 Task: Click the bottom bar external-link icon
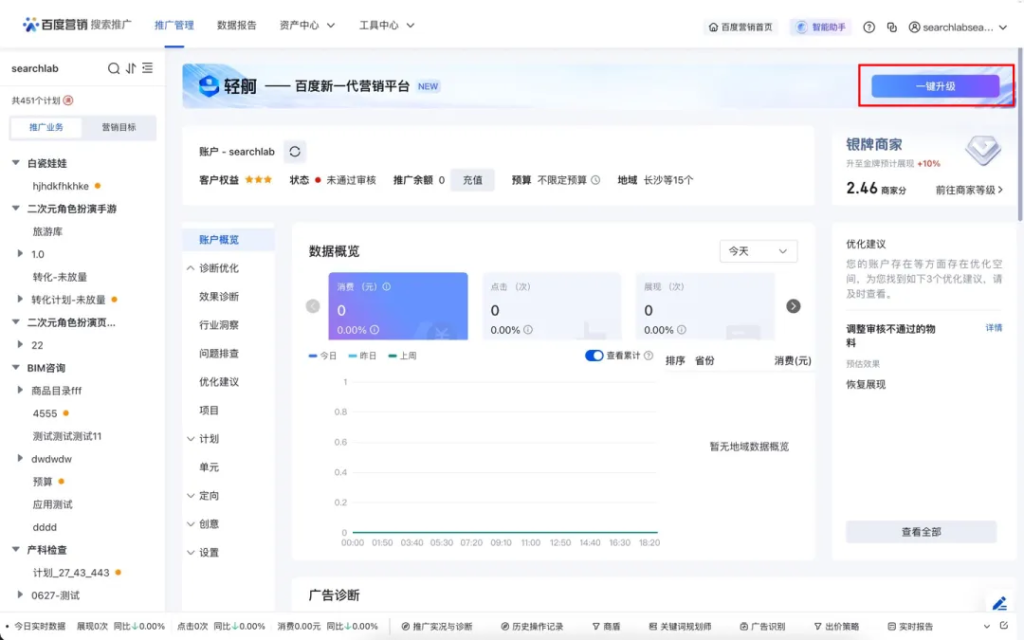[1004, 626]
